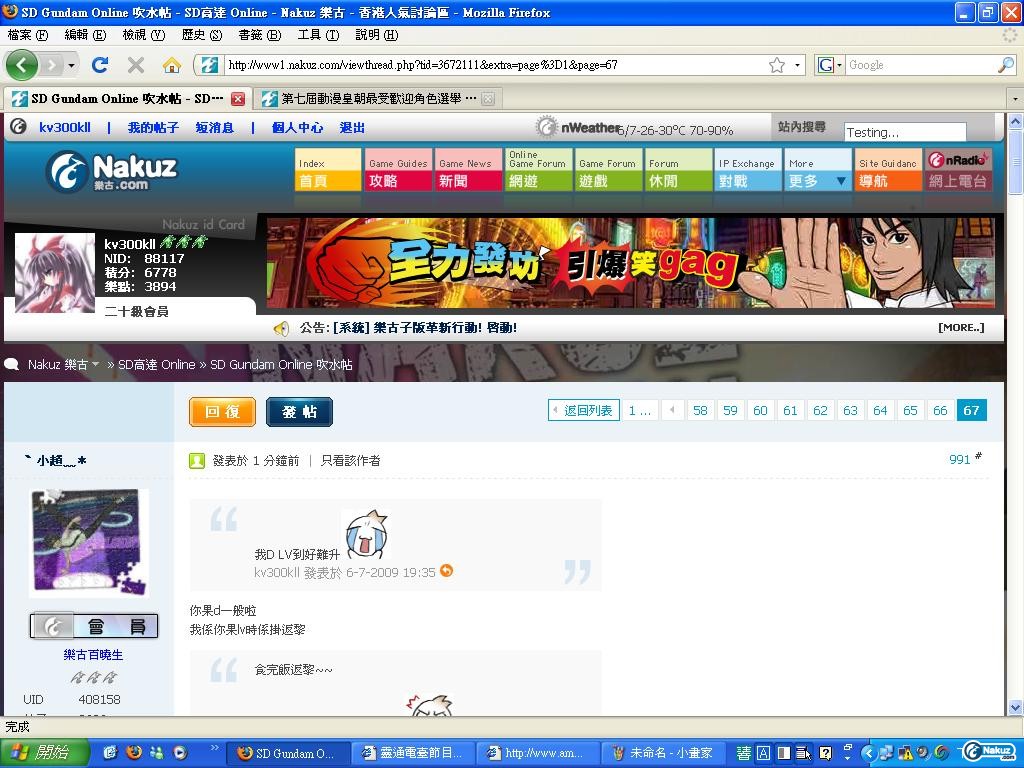Click the crying emoticon in the quote
The width and height of the screenshot is (1024, 768).
(x=367, y=534)
